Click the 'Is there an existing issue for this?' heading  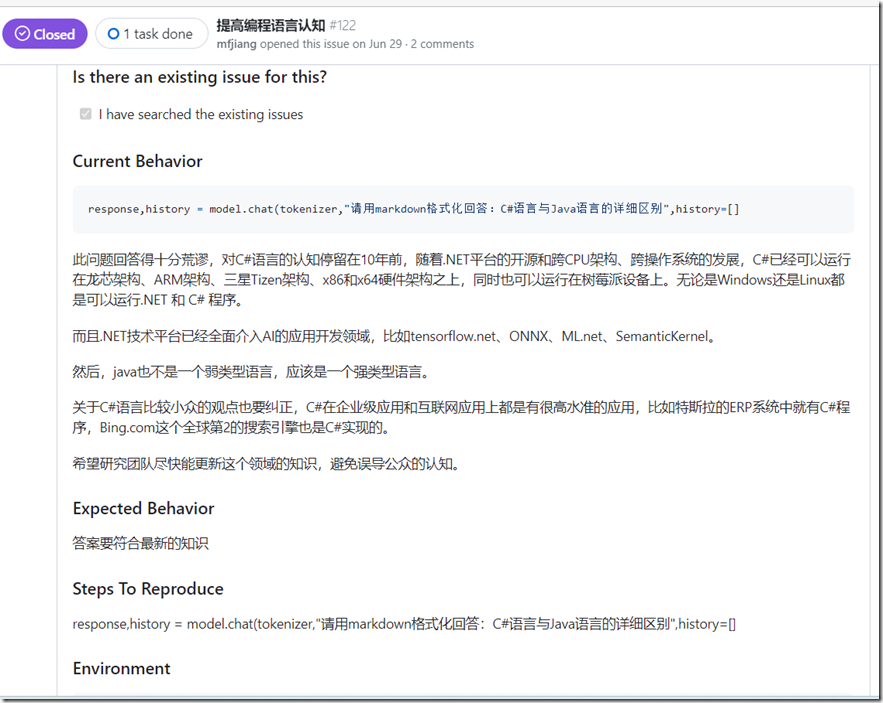click(x=200, y=77)
